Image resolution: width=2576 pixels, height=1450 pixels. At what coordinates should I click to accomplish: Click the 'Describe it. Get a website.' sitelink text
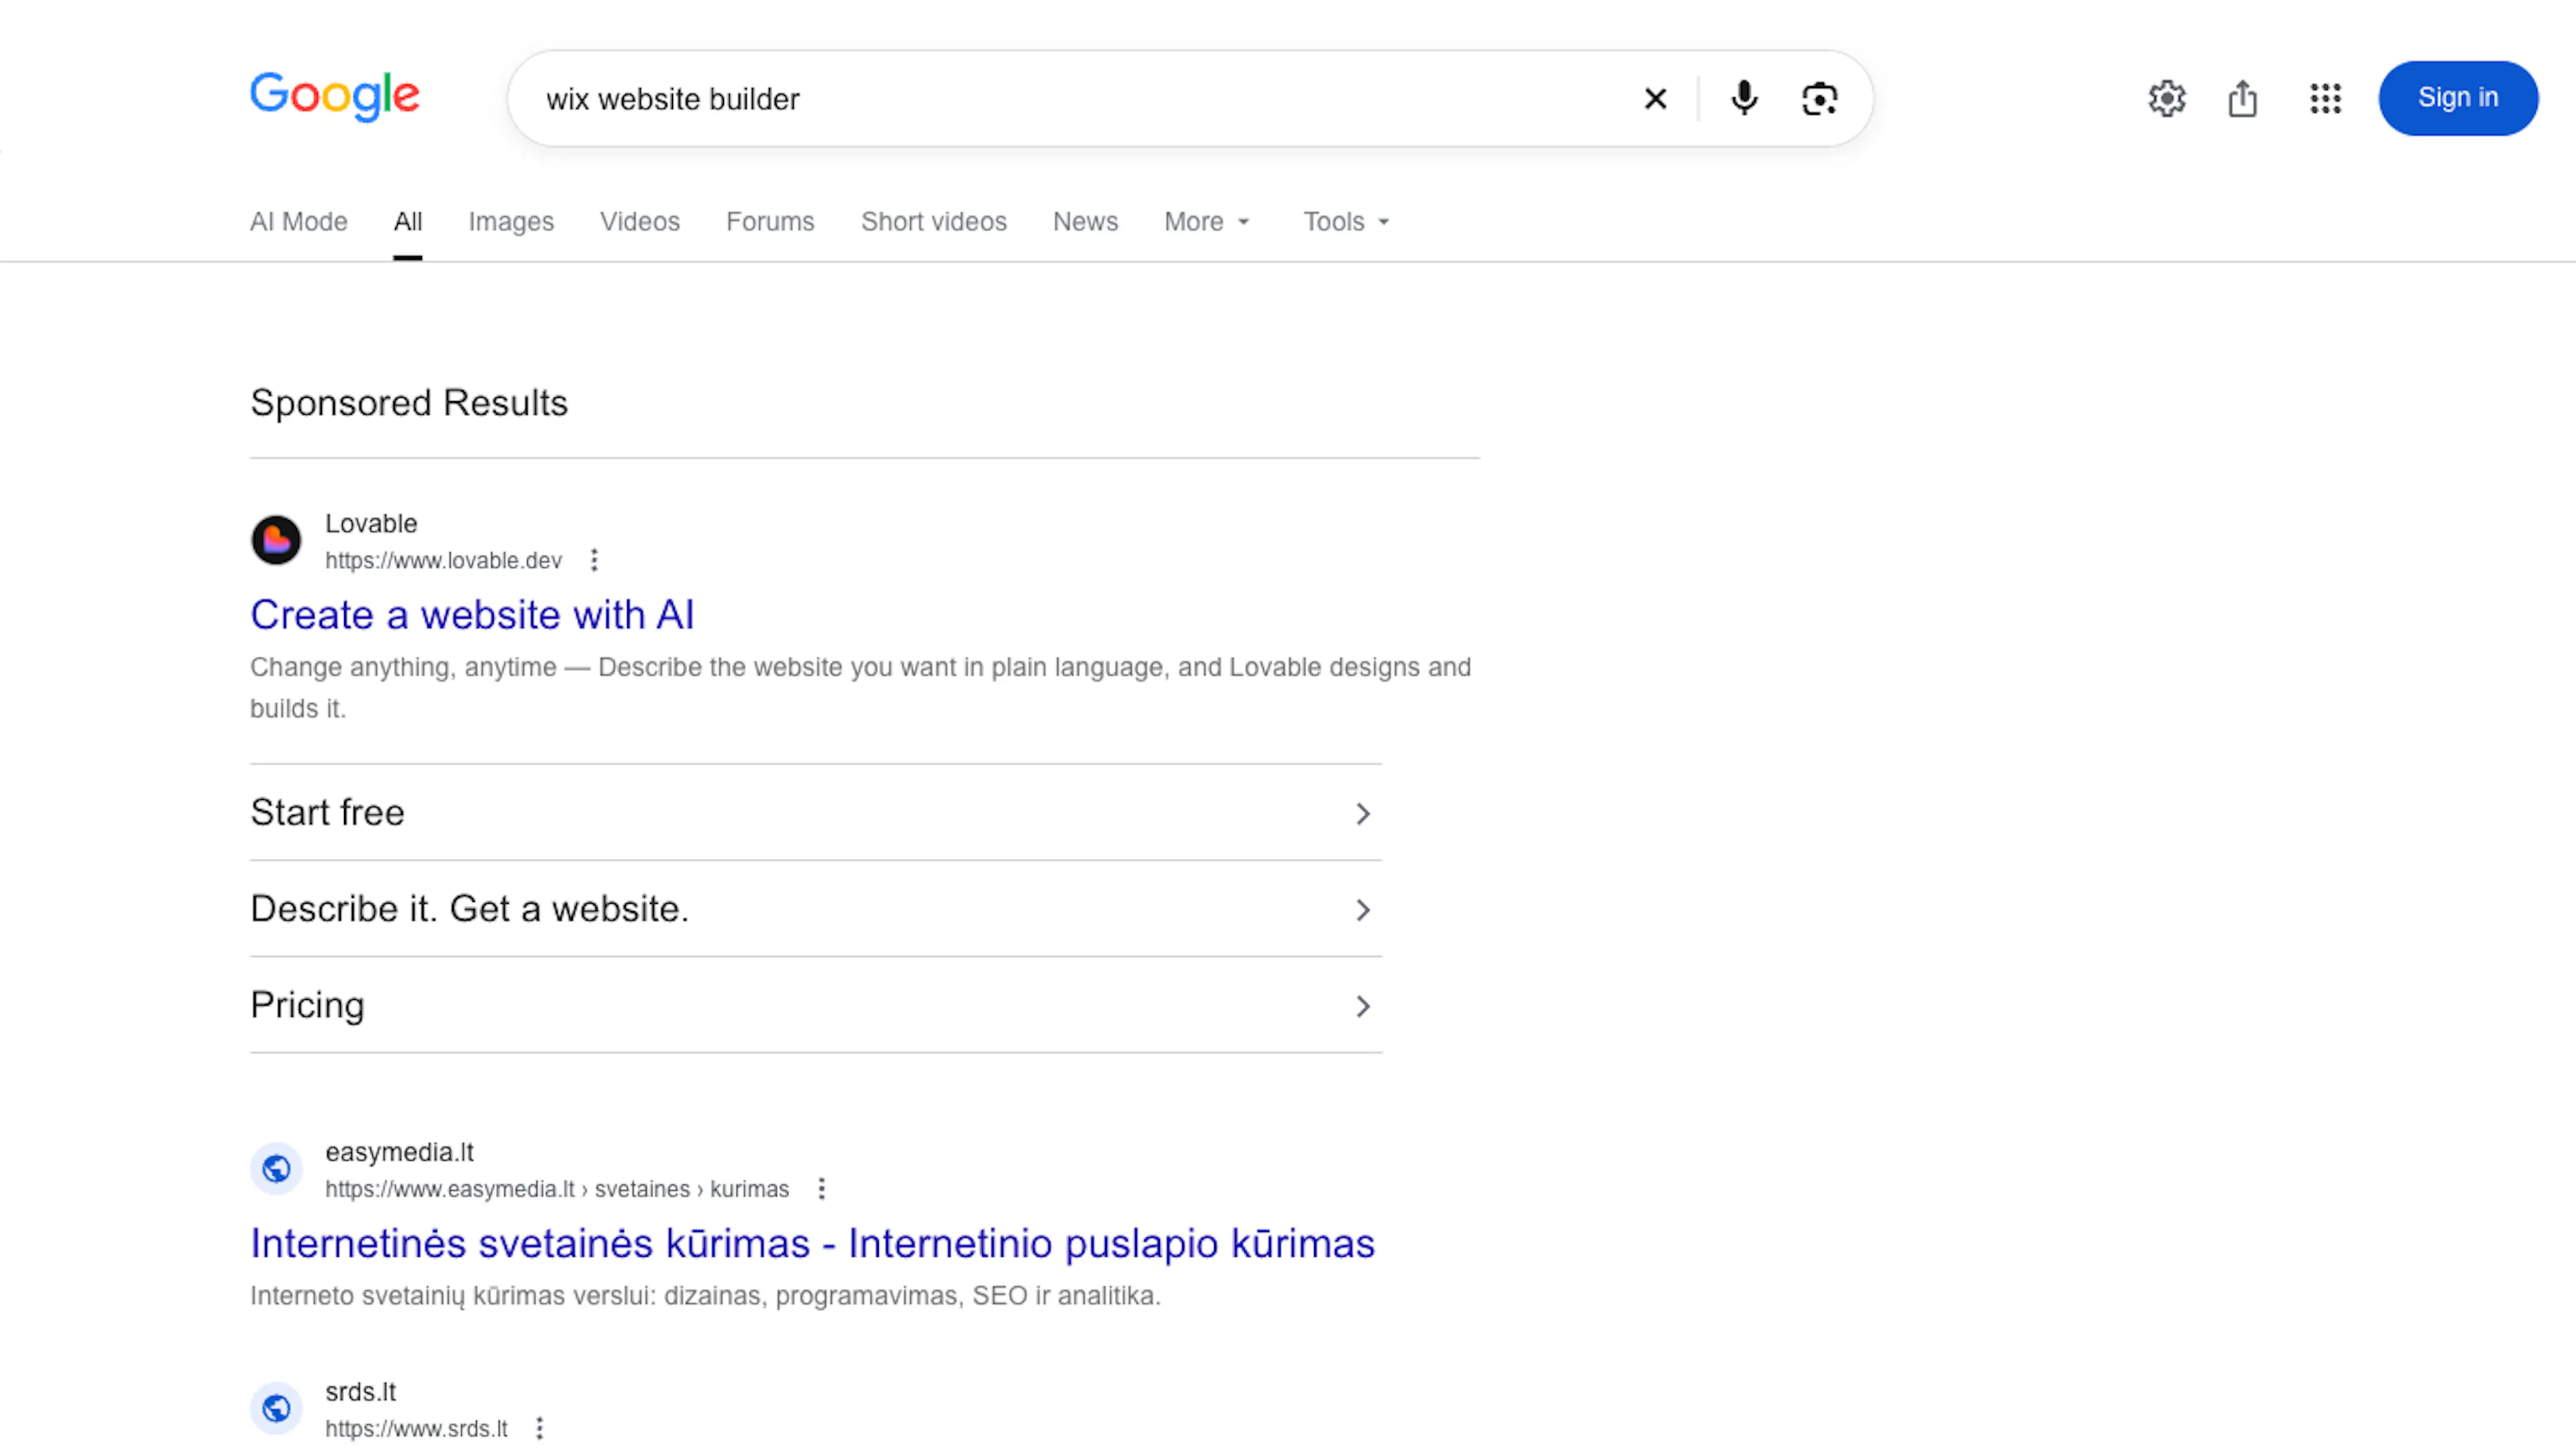[469, 908]
